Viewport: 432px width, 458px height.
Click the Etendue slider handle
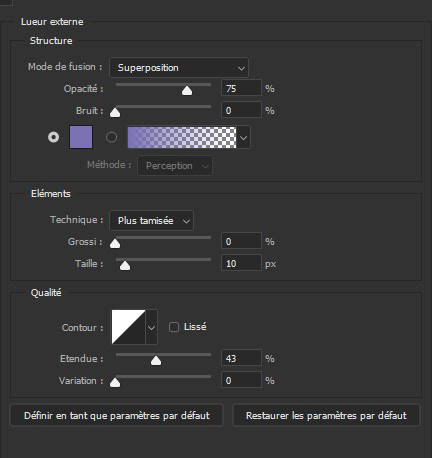coord(156,361)
